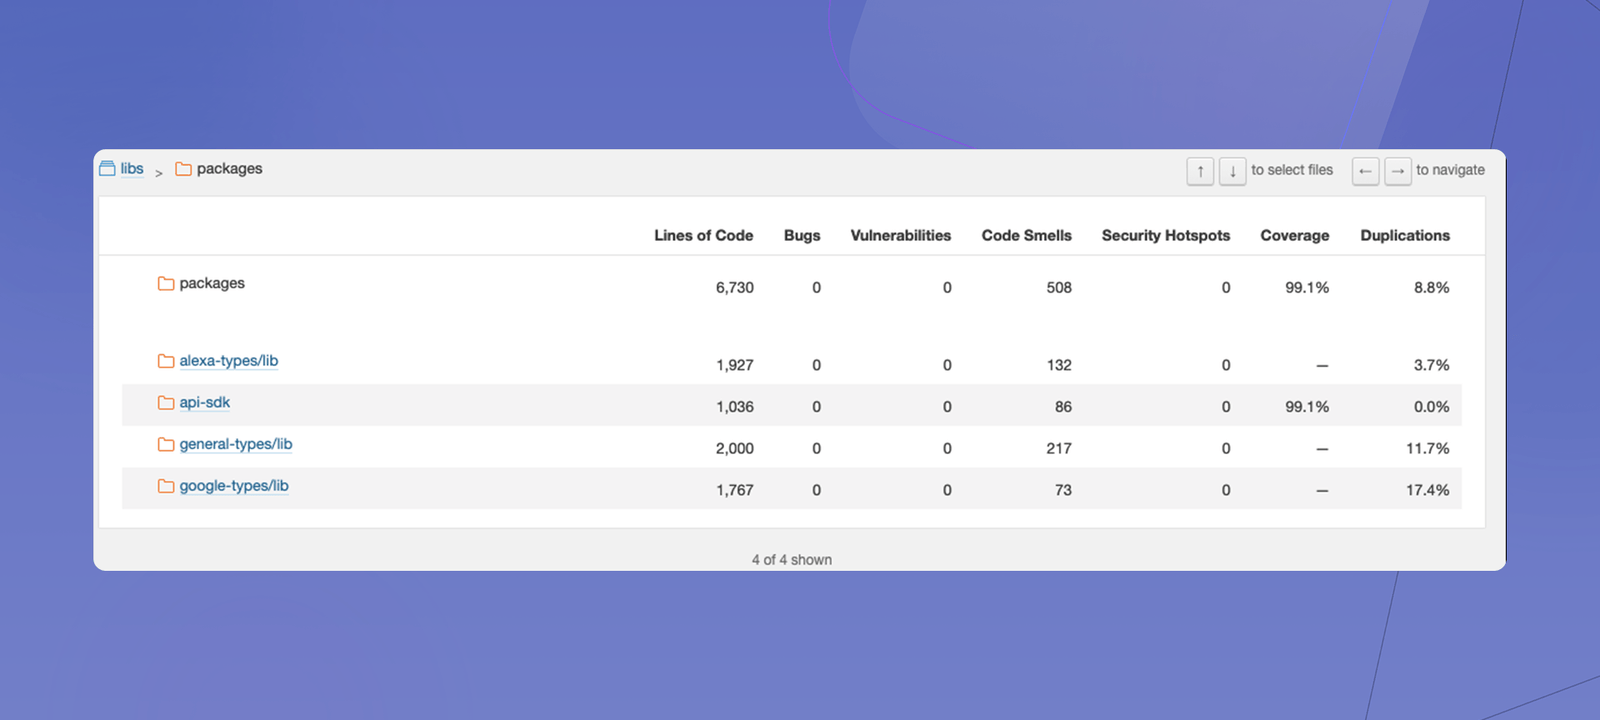Click the left arrow navigate key

(x=1365, y=171)
